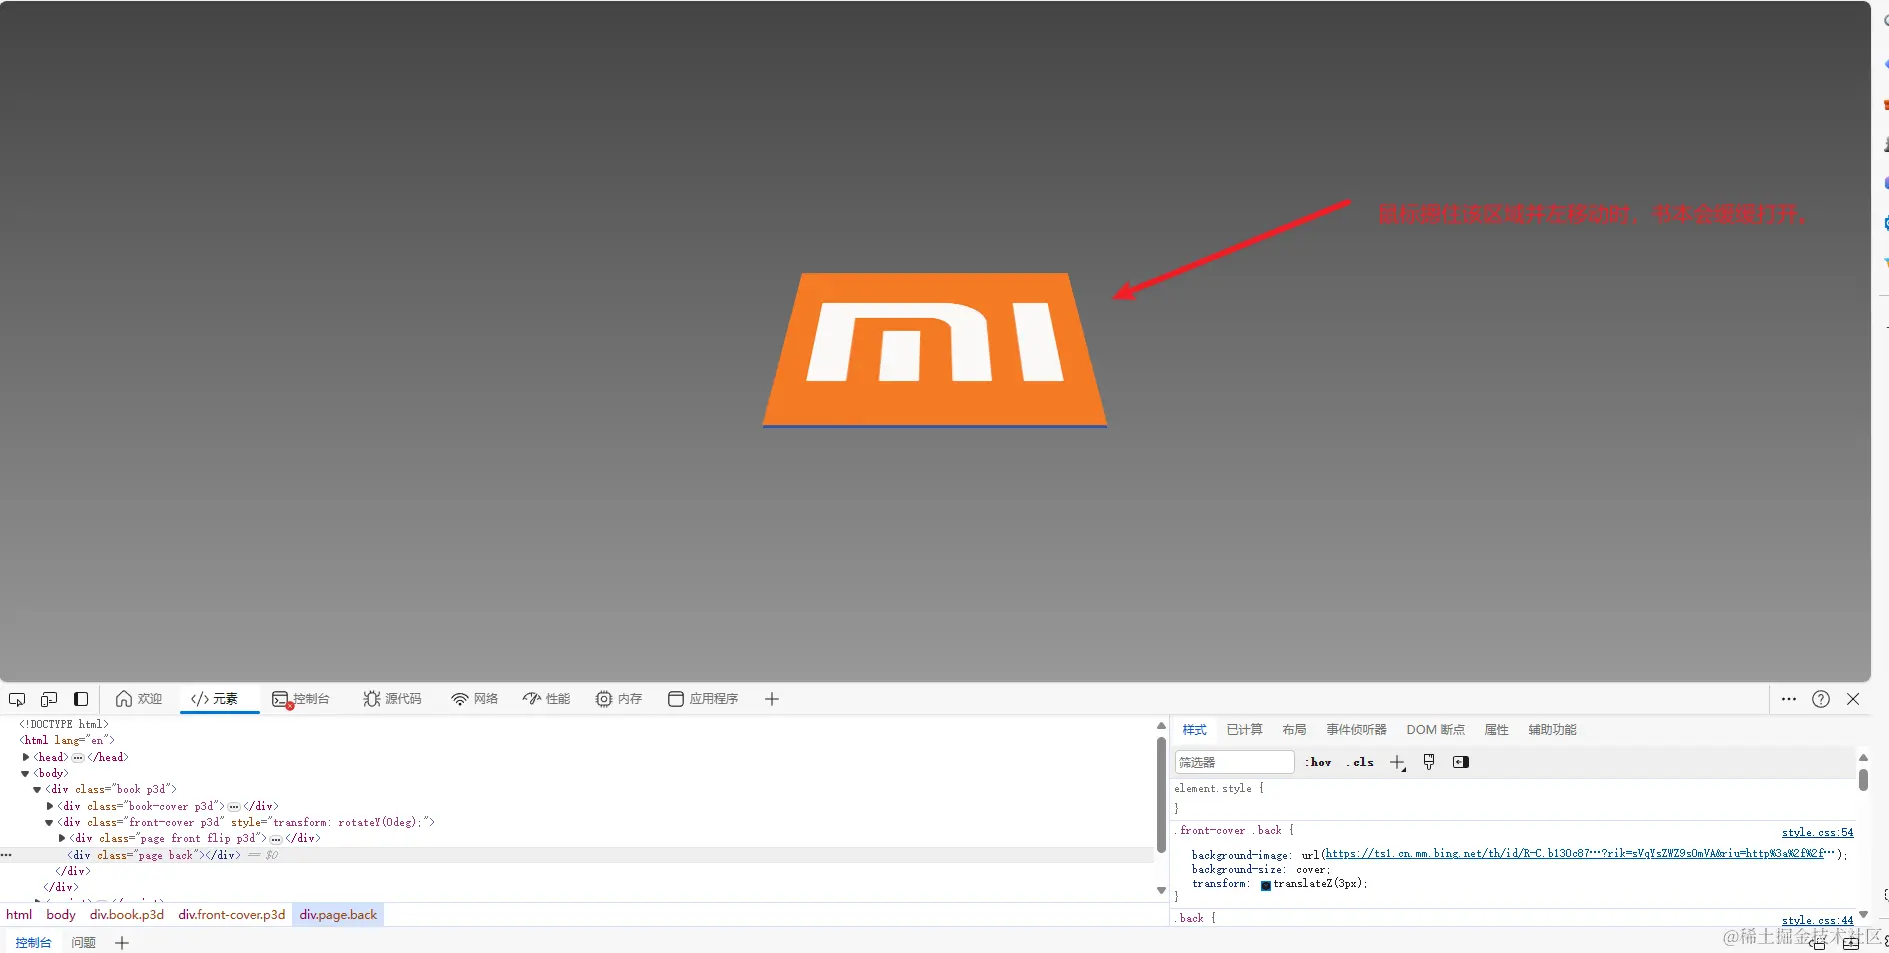1889x953 pixels.
Task: Click the elements panel scrollbar down arrow
Action: [x=1161, y=890]
